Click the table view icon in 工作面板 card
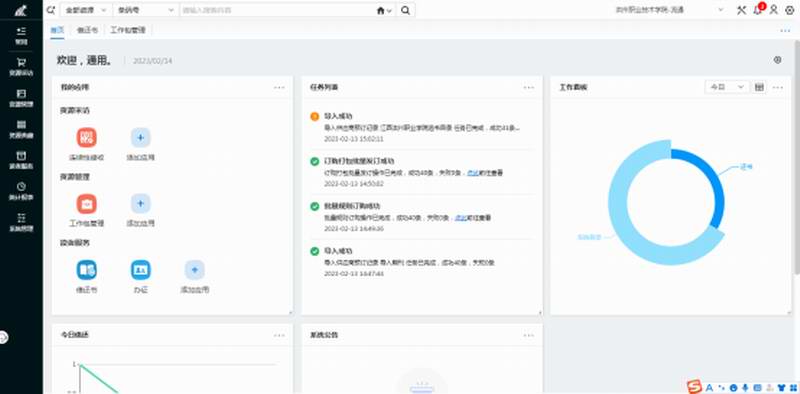Screen dimensions: 800x394 [x=759, y=87]
